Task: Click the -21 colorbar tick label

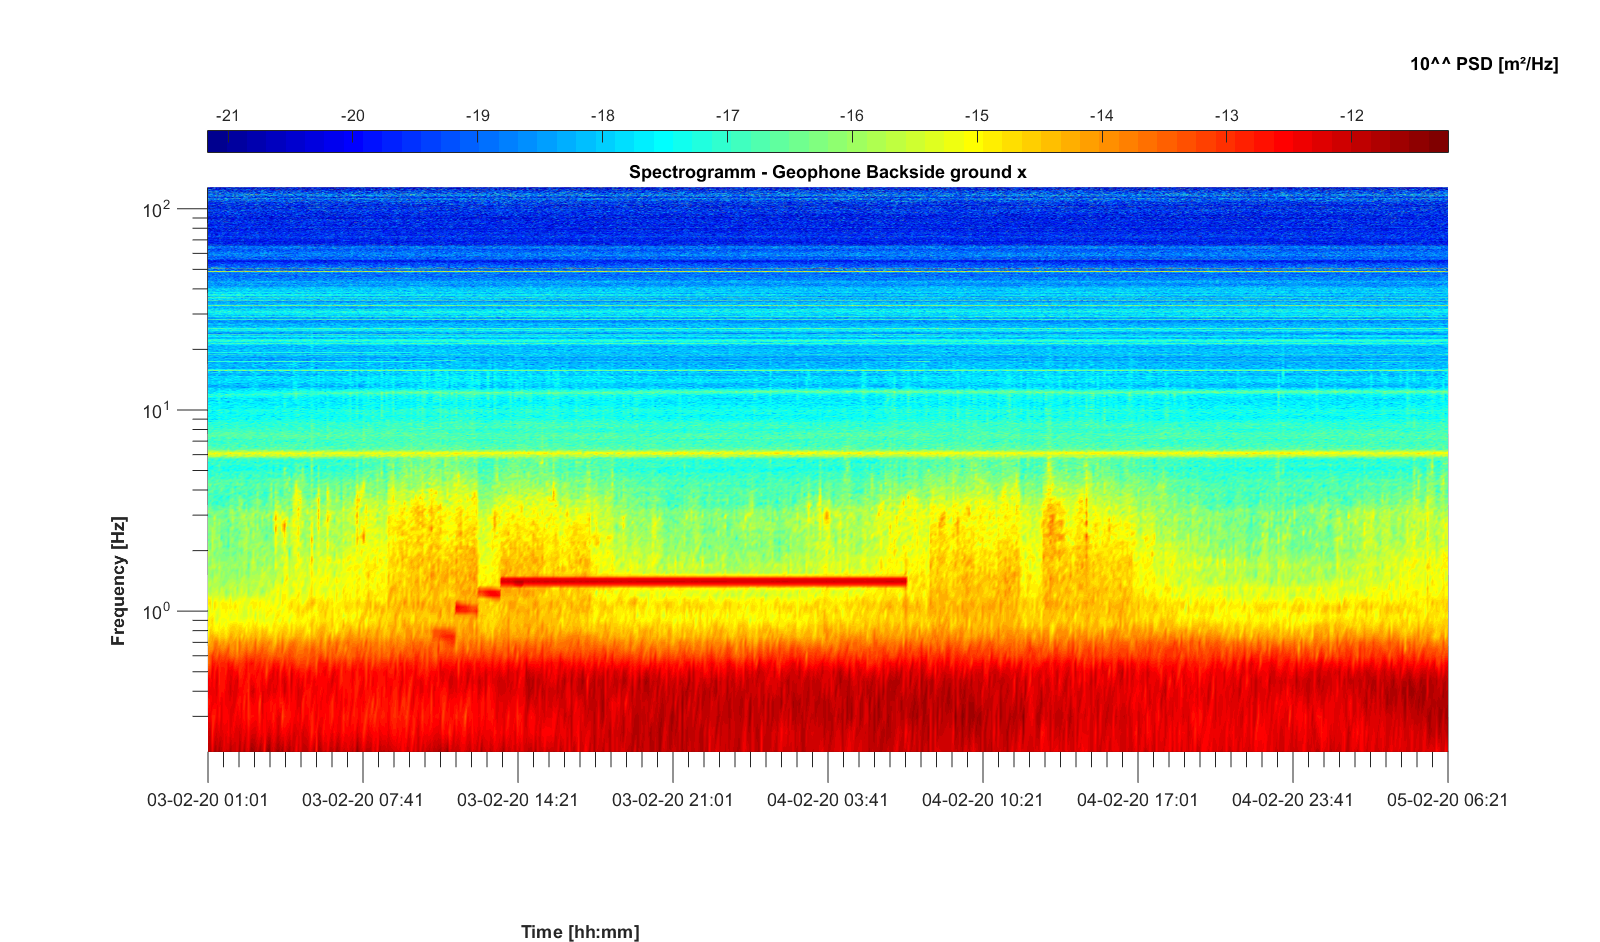Action: click(x=228, y=116)
